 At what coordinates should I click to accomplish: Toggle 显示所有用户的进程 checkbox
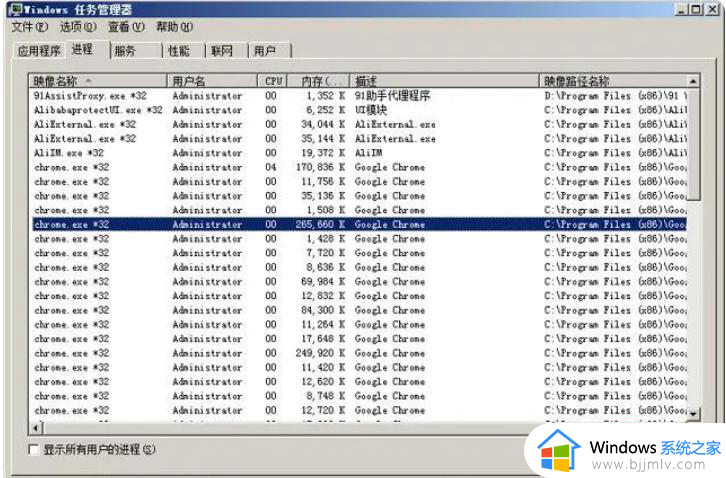[33, 449]
